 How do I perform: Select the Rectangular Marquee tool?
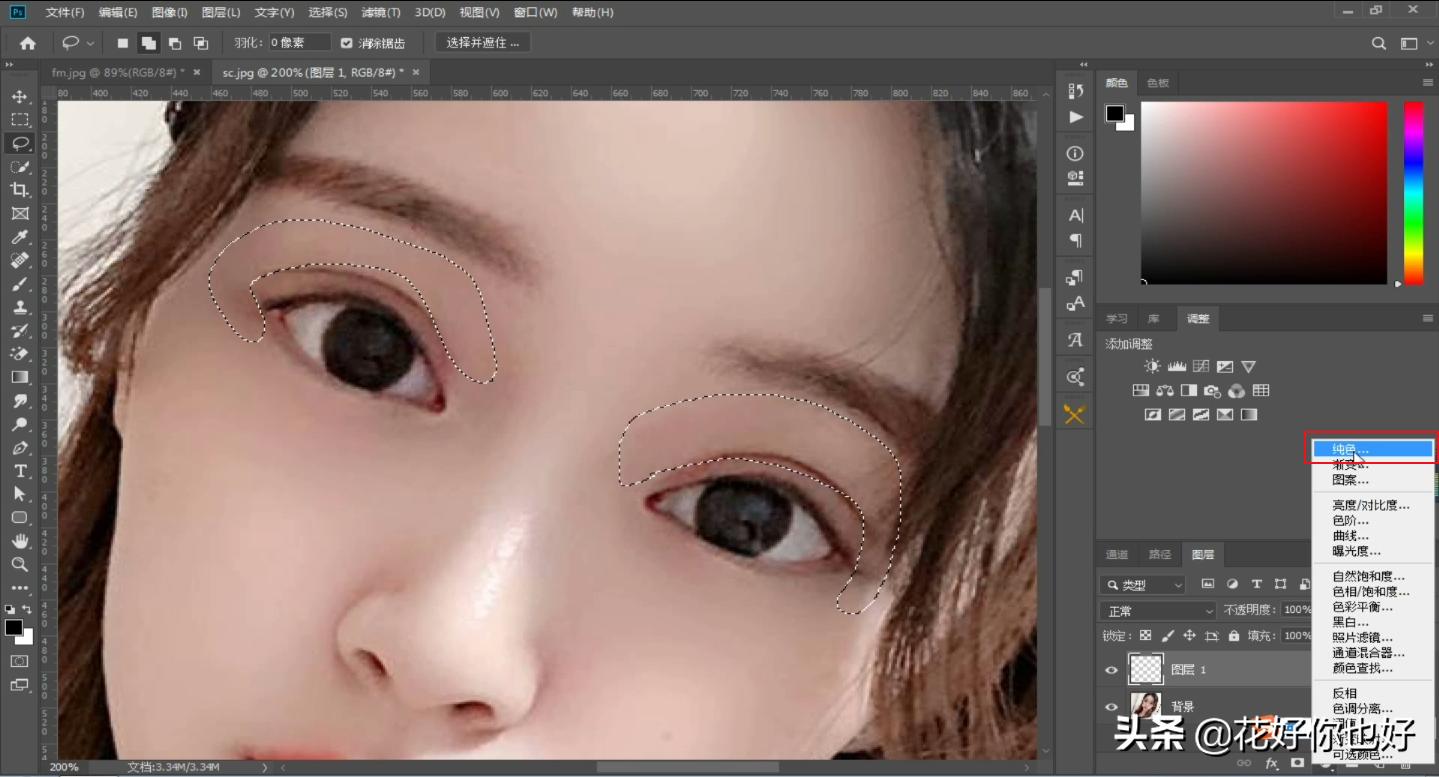(19, 120)
